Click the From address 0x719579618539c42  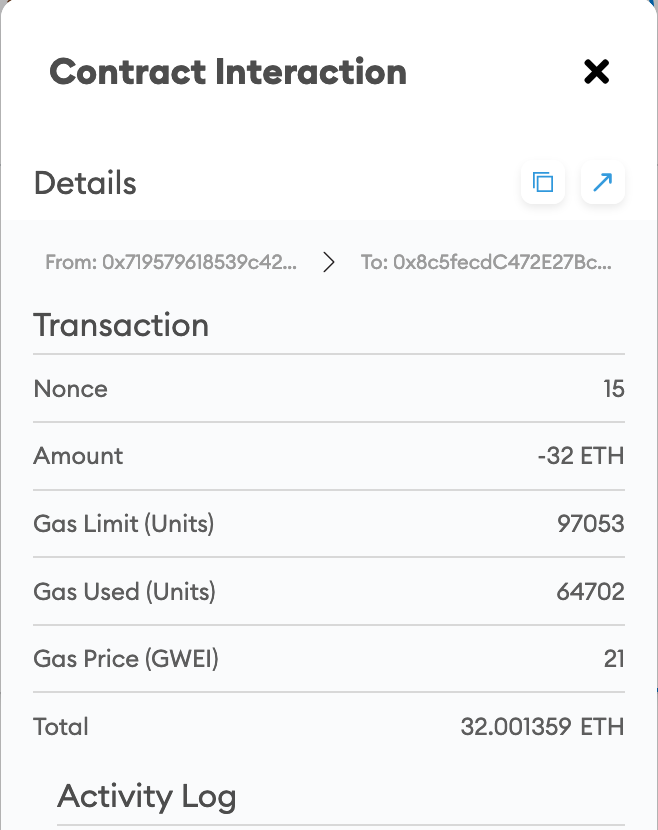tap(171, 262)
